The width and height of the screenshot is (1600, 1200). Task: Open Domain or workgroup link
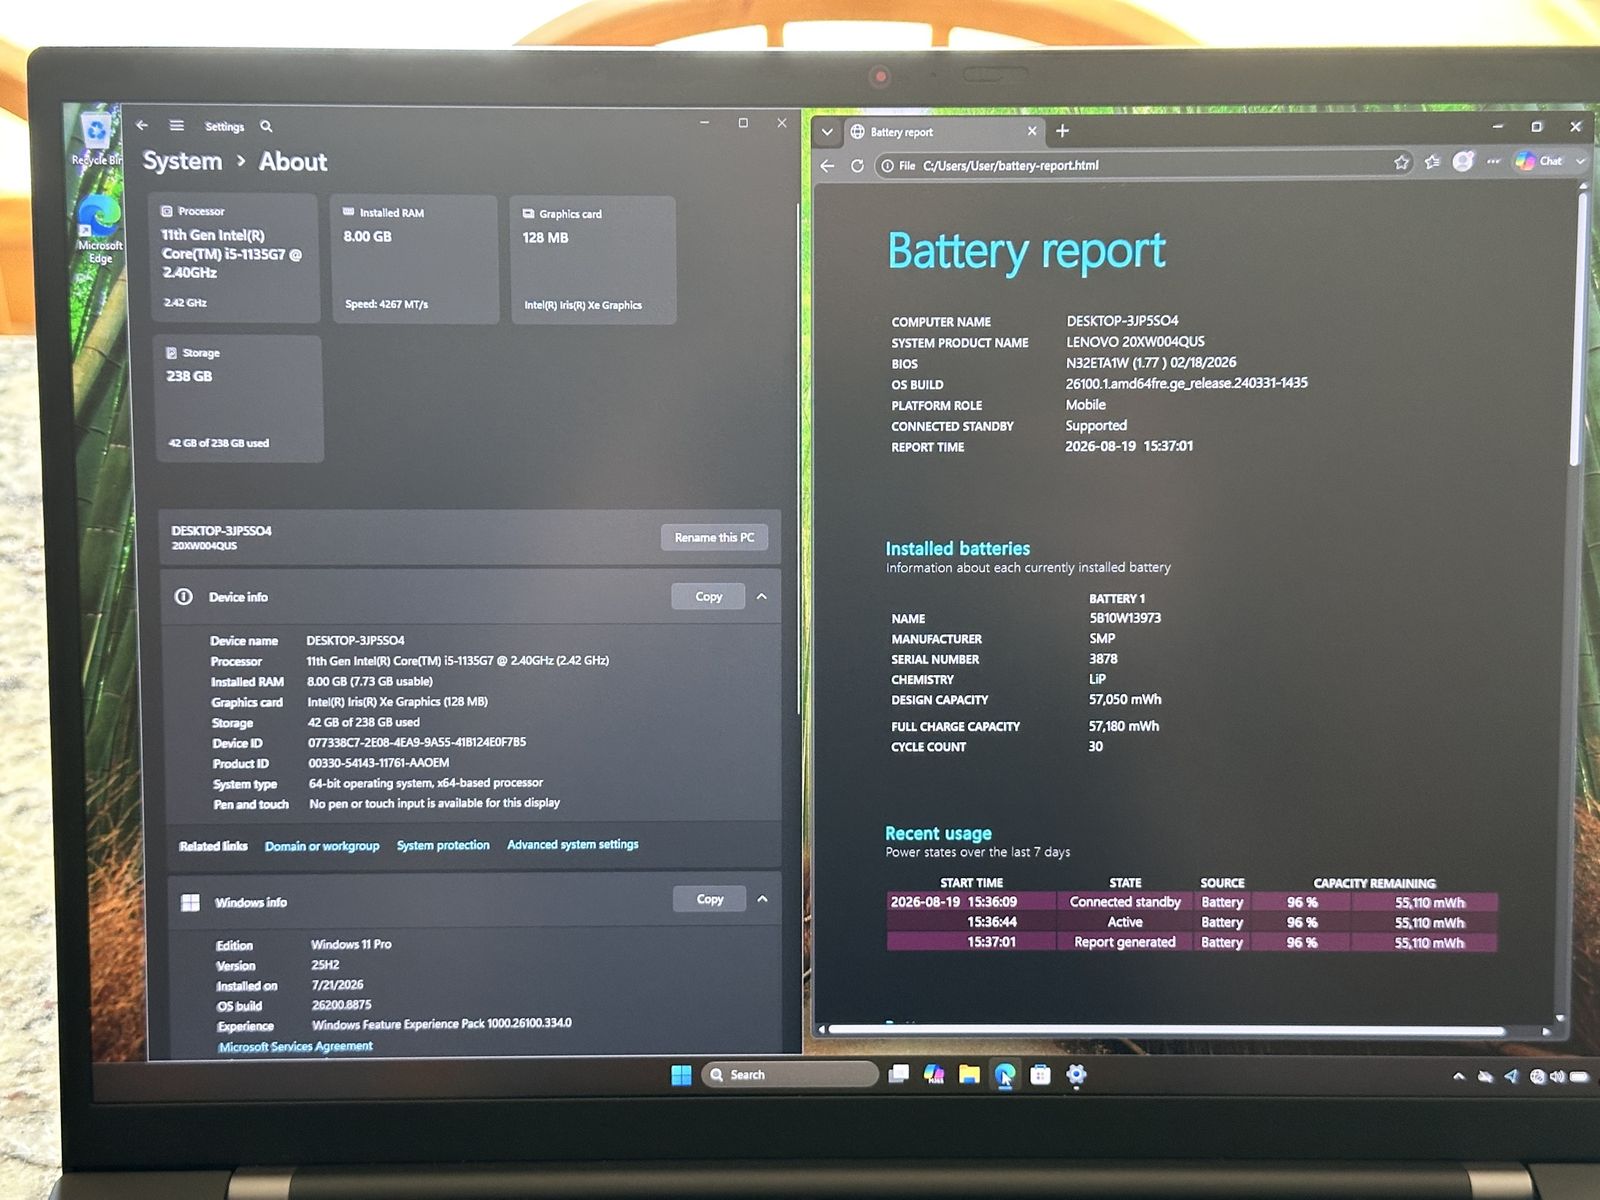click(x=322, y=846)
